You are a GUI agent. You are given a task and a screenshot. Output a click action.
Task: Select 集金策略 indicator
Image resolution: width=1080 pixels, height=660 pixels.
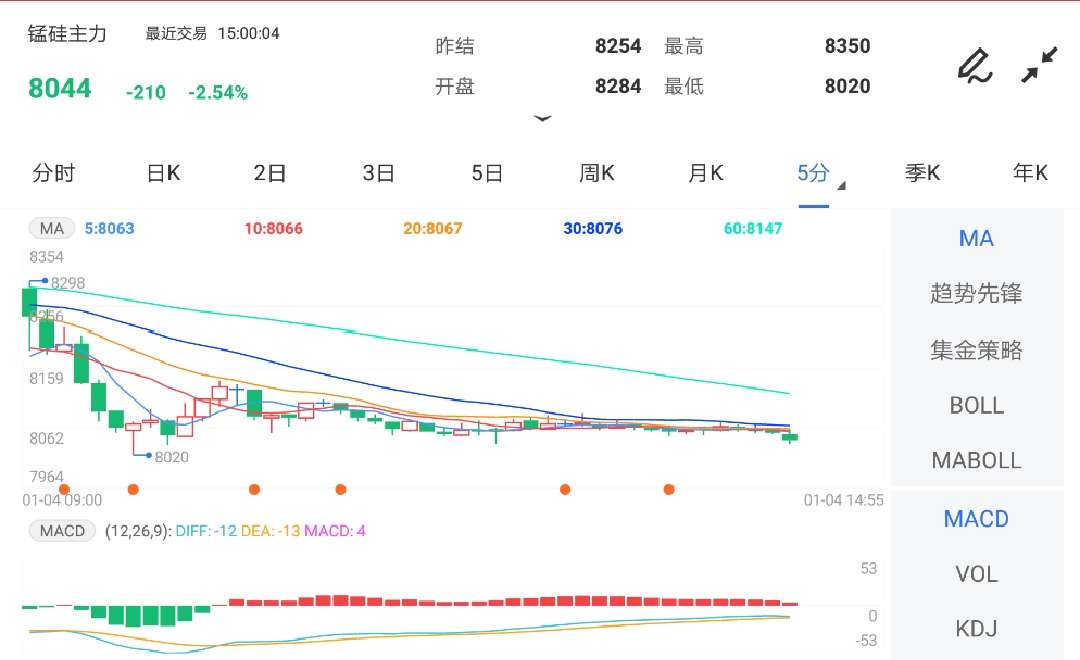coord(976,350)
